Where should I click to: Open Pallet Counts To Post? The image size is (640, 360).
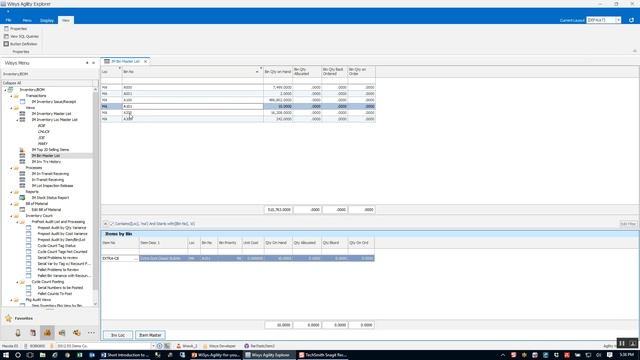55,294
